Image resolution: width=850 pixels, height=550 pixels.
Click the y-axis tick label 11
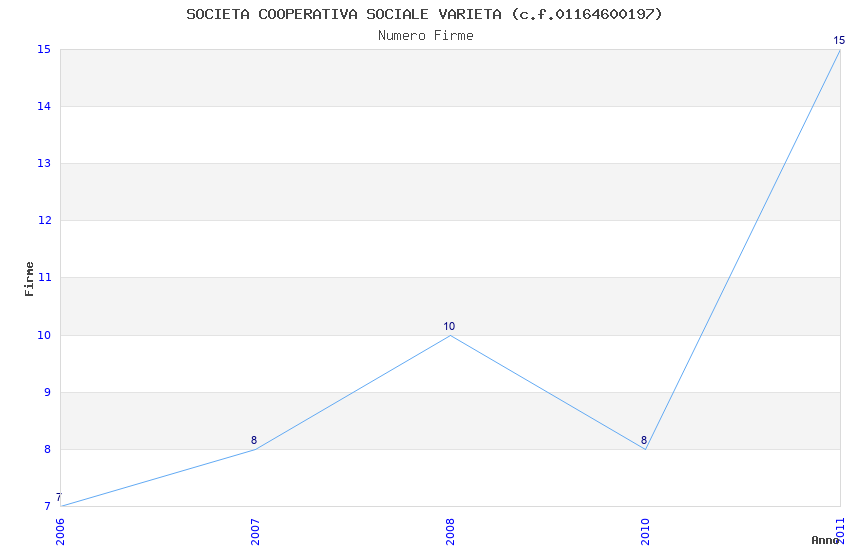pos(44,278)
